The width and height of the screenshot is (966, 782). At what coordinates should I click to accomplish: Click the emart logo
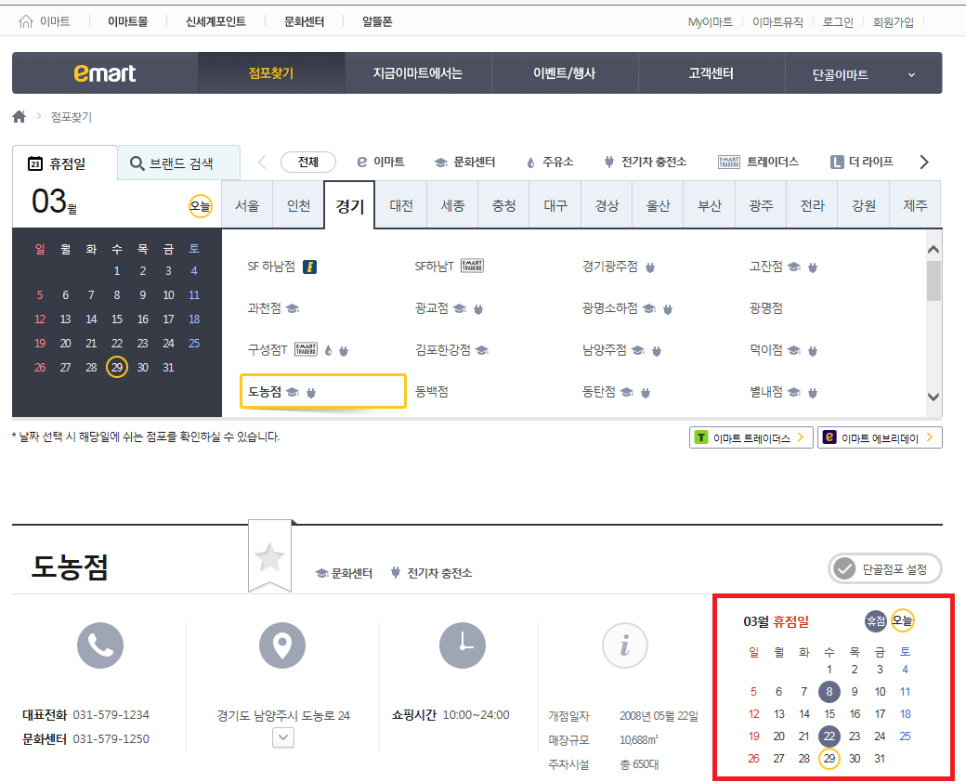pos(105,73)
